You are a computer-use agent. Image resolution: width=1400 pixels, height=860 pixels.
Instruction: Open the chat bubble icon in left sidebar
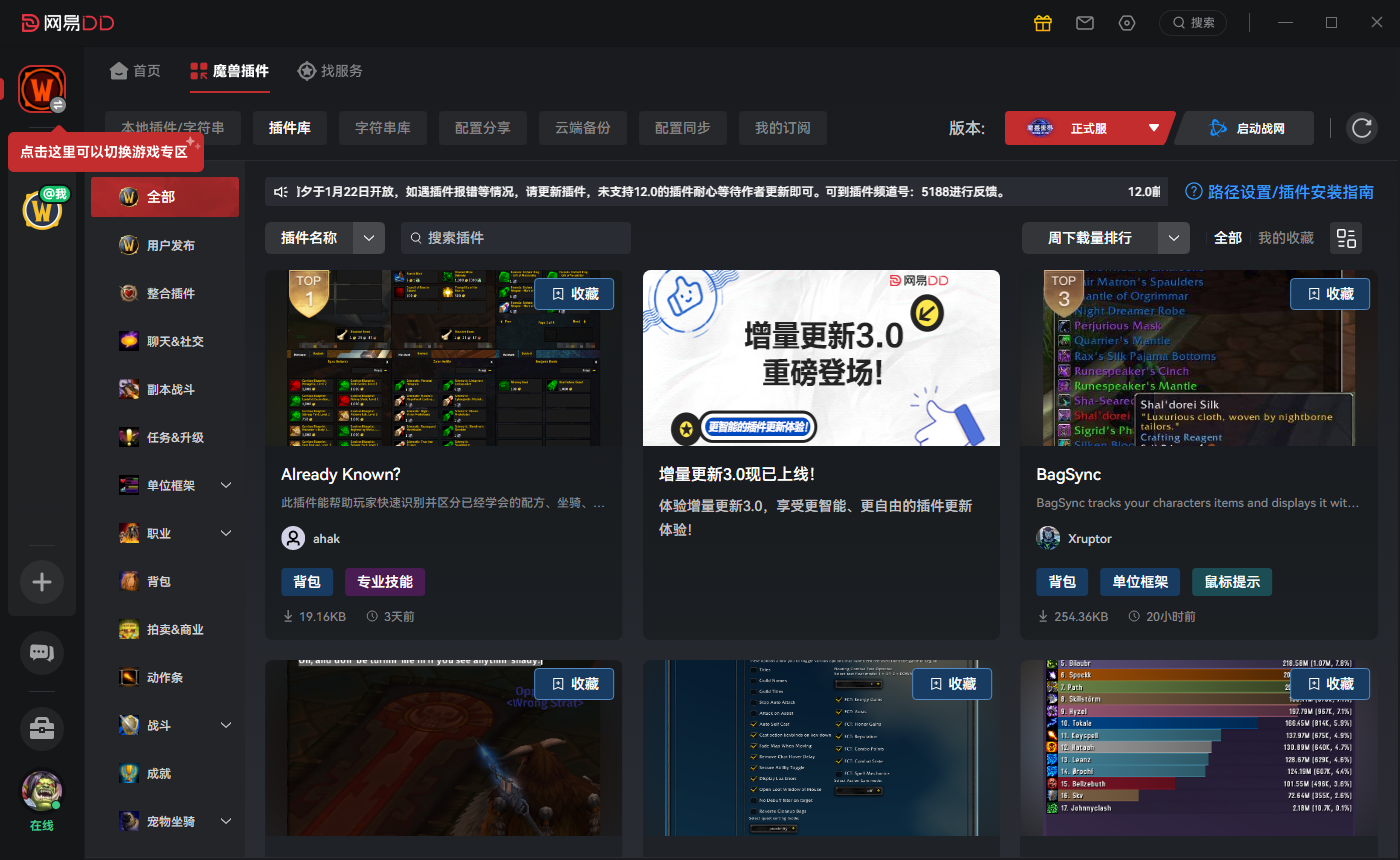point(41,652)
